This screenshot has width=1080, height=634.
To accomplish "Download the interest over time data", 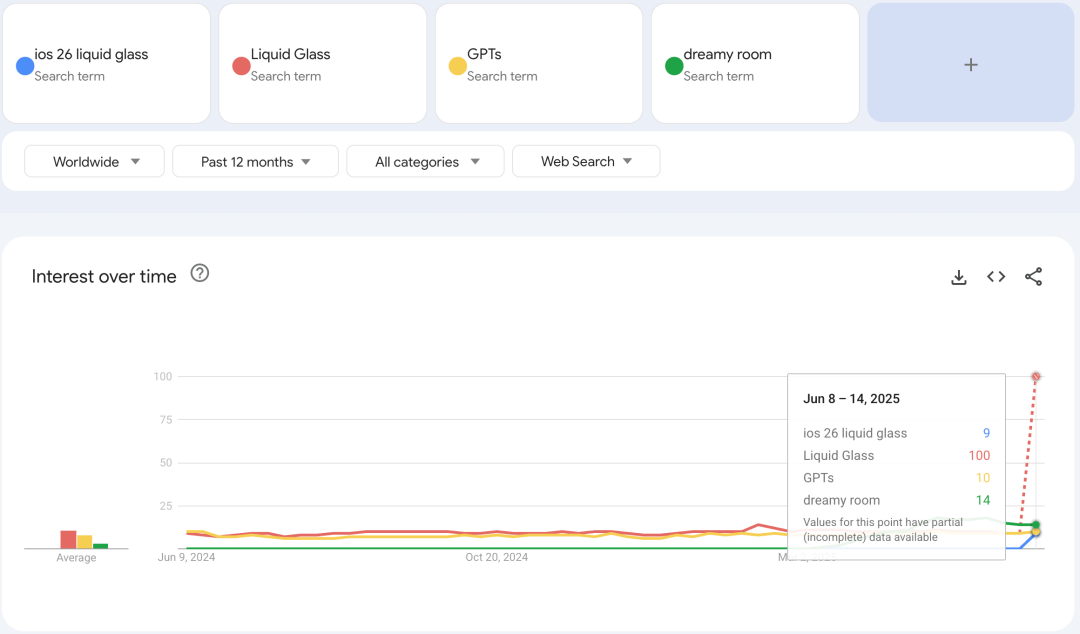I will point(958,277).
